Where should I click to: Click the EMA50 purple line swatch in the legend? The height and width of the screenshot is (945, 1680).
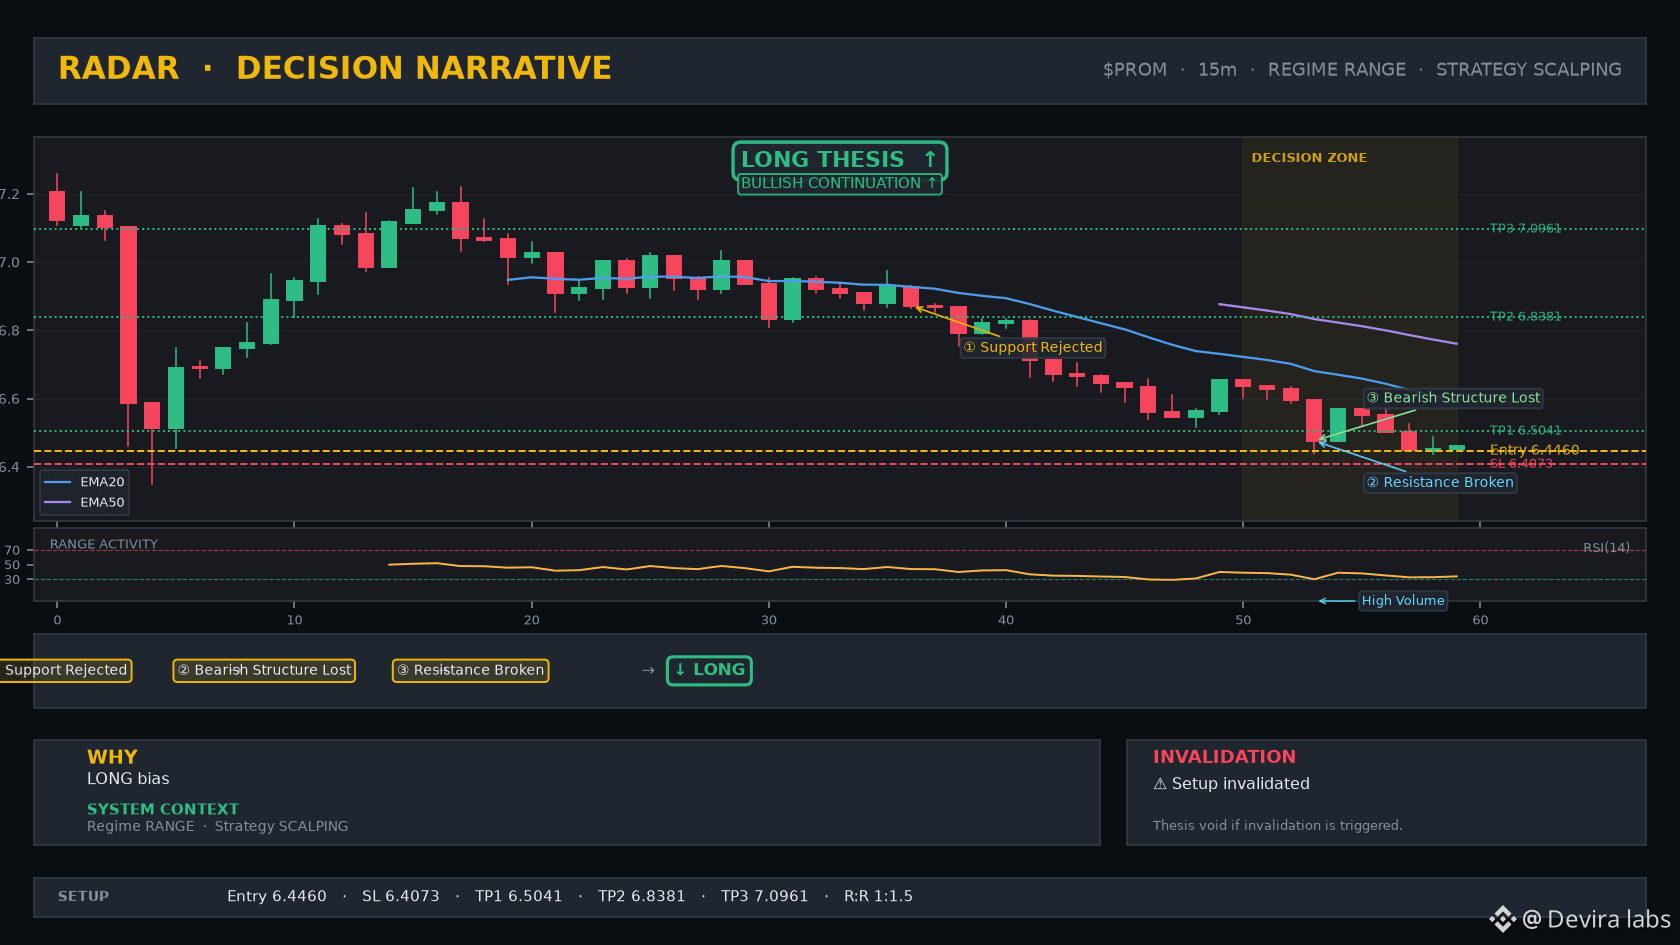coord(58,503)
